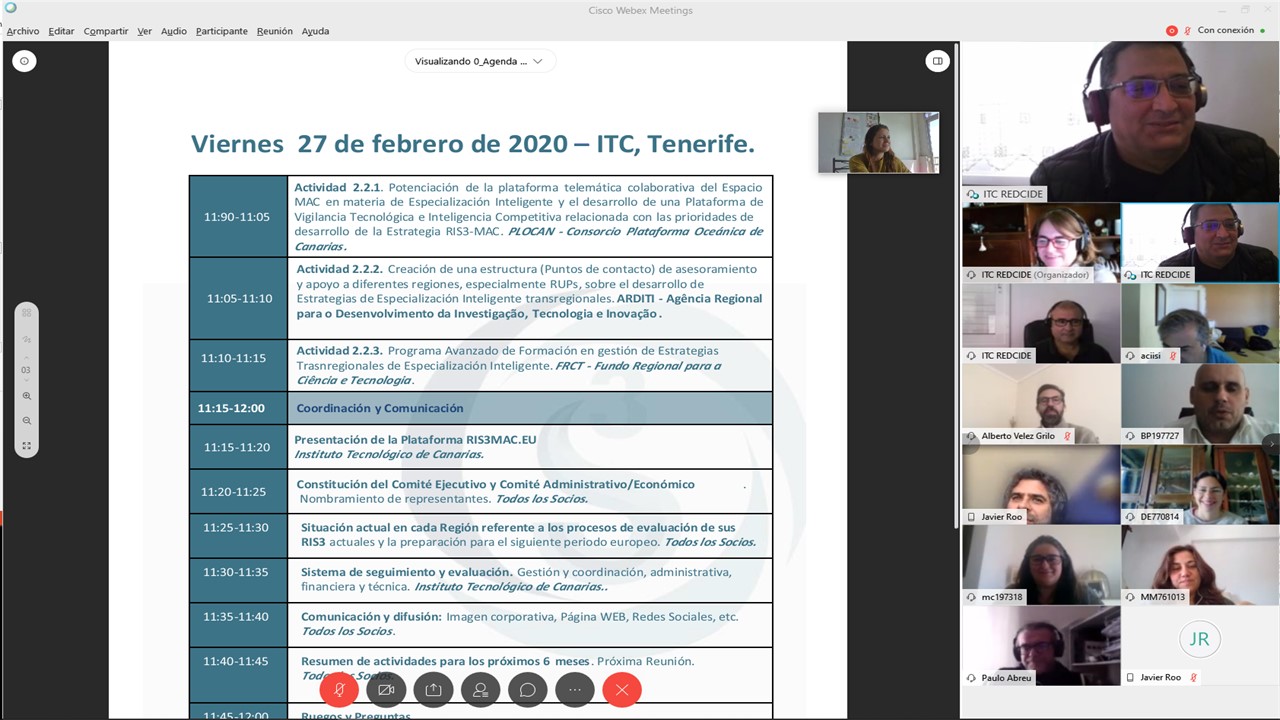Click the 'MM761013' name label
Image resolution: width=1280 pixels, height=720 pixels.
click(x=1163, y=597)
